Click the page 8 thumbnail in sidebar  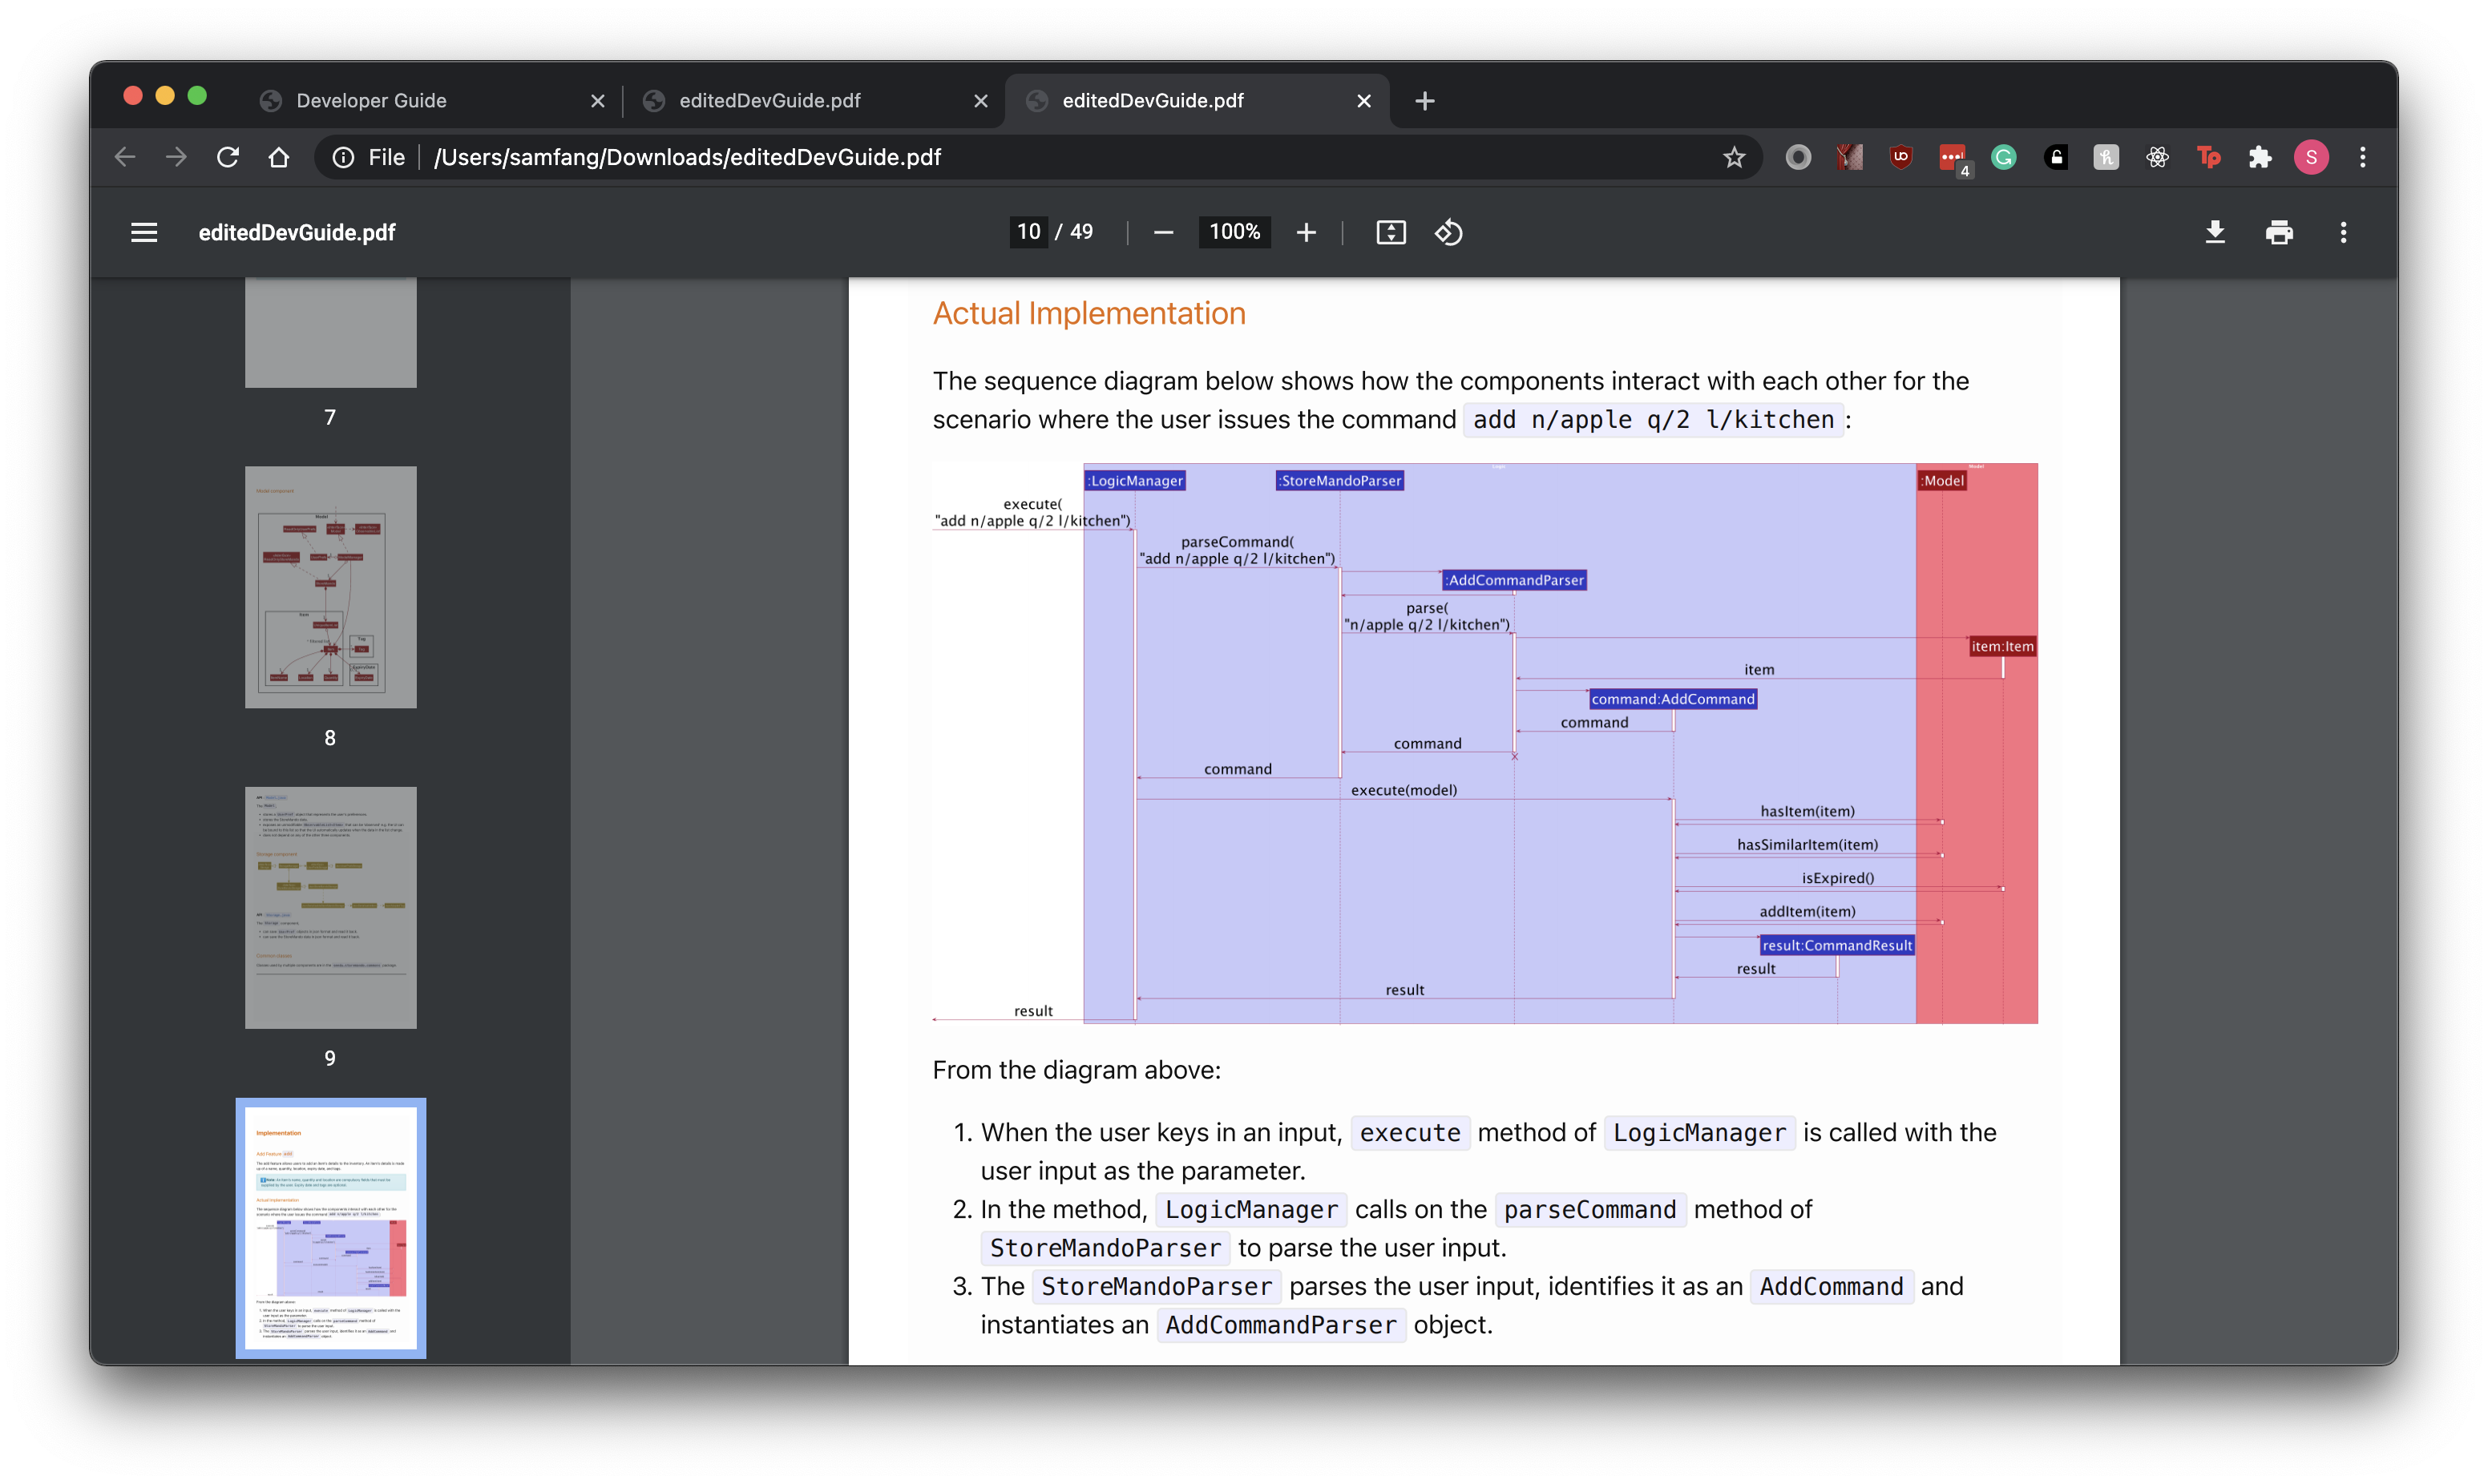tap(329, 587)
